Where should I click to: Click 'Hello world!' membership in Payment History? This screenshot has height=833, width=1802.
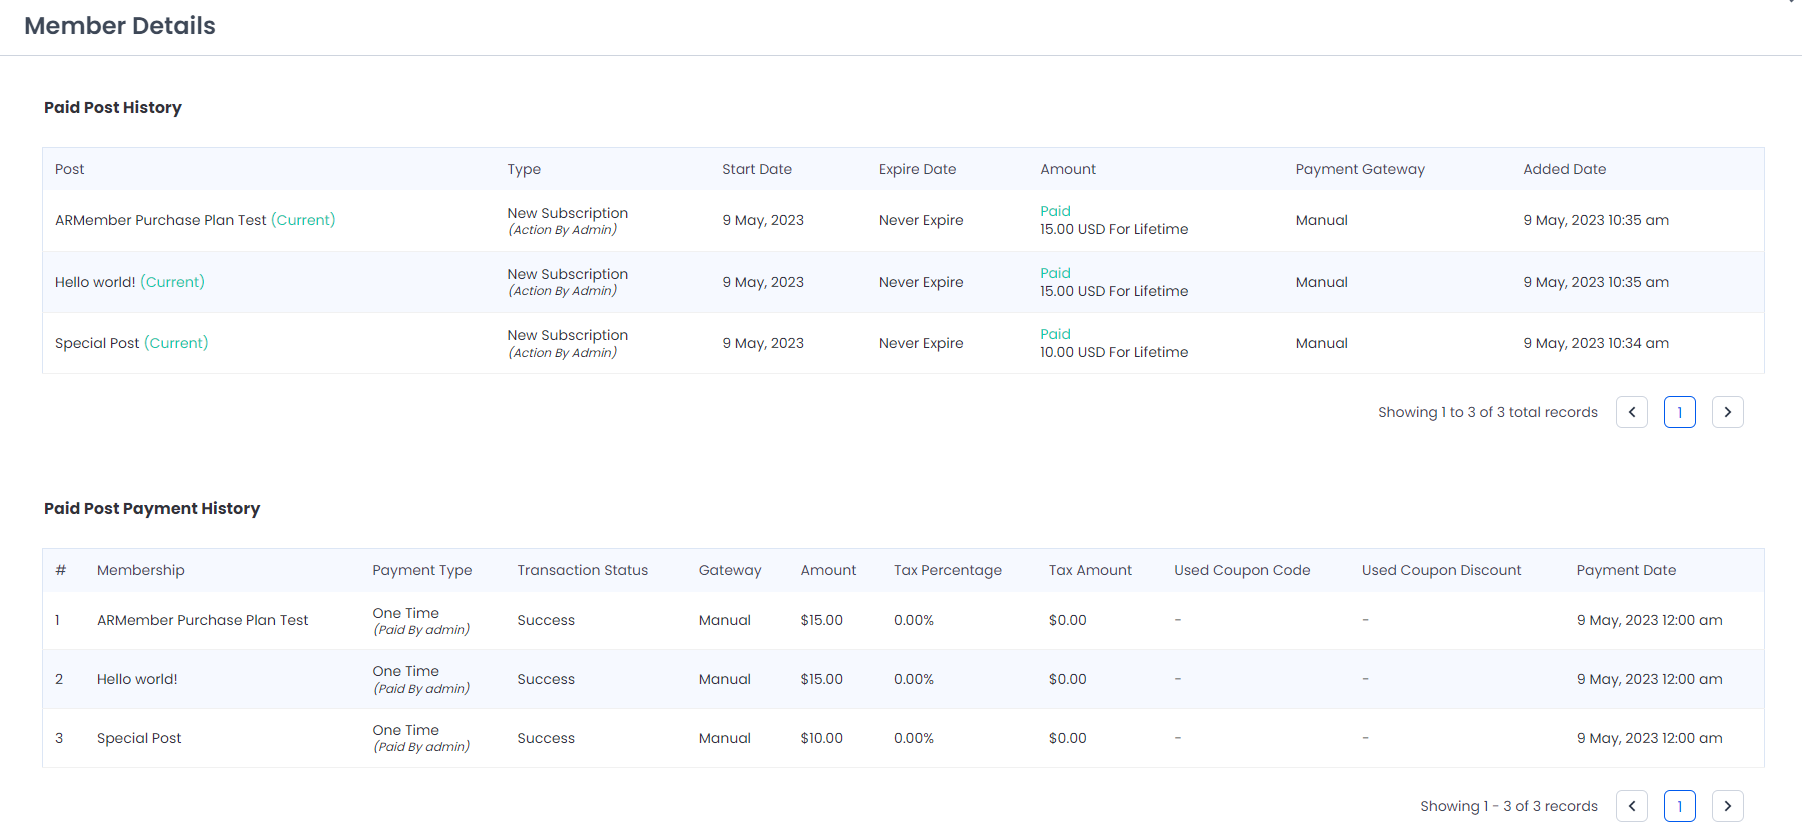(137, 679)
